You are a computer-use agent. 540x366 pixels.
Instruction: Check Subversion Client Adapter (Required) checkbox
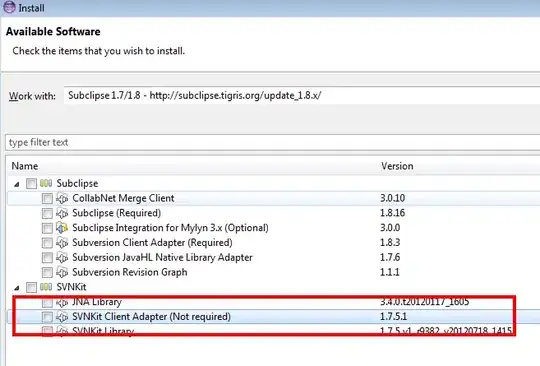tap(47, 243)
